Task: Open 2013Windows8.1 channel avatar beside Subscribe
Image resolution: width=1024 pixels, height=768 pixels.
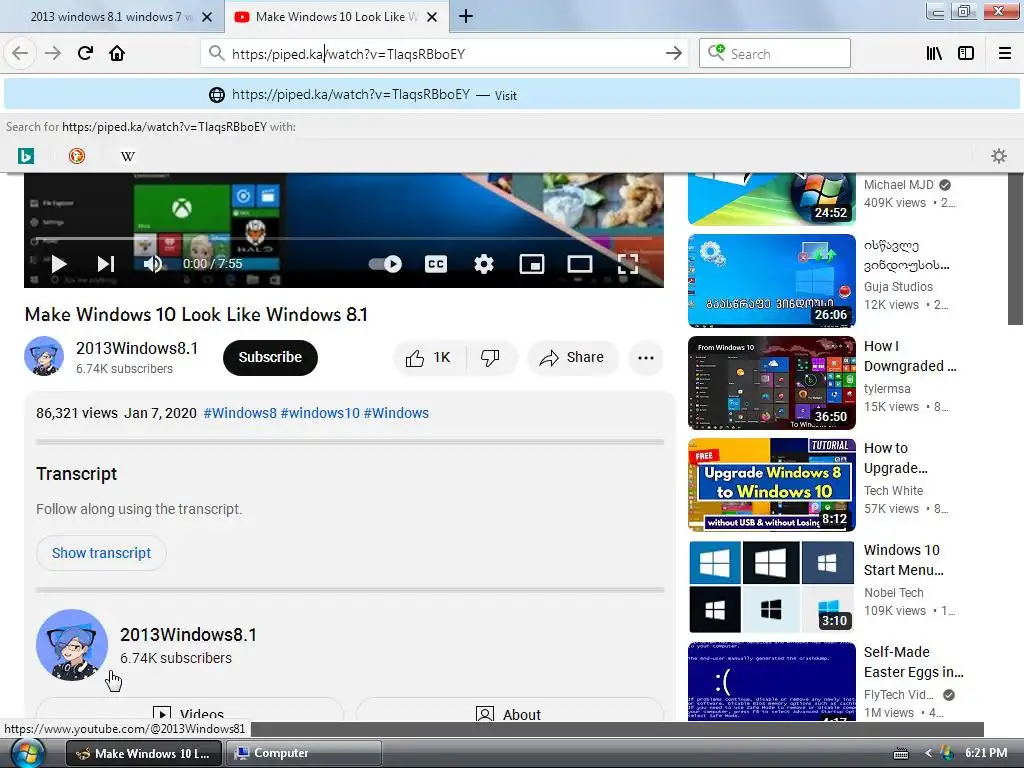Action: point(44,356)
